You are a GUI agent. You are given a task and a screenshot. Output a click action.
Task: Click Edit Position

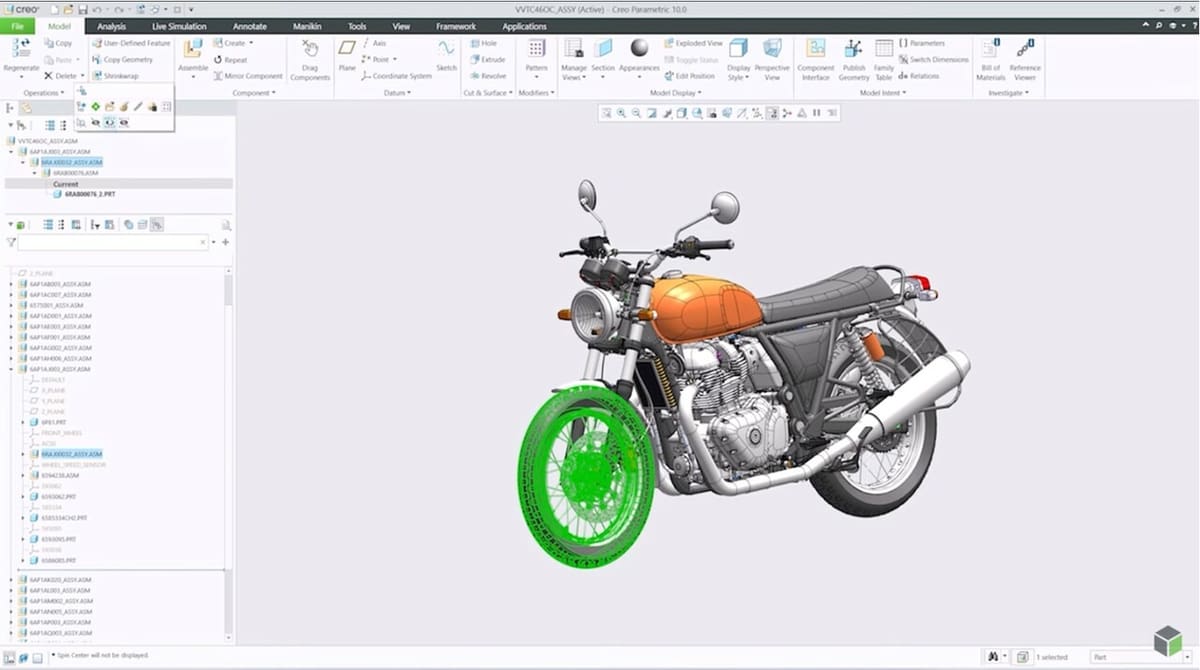click(689, 76)
